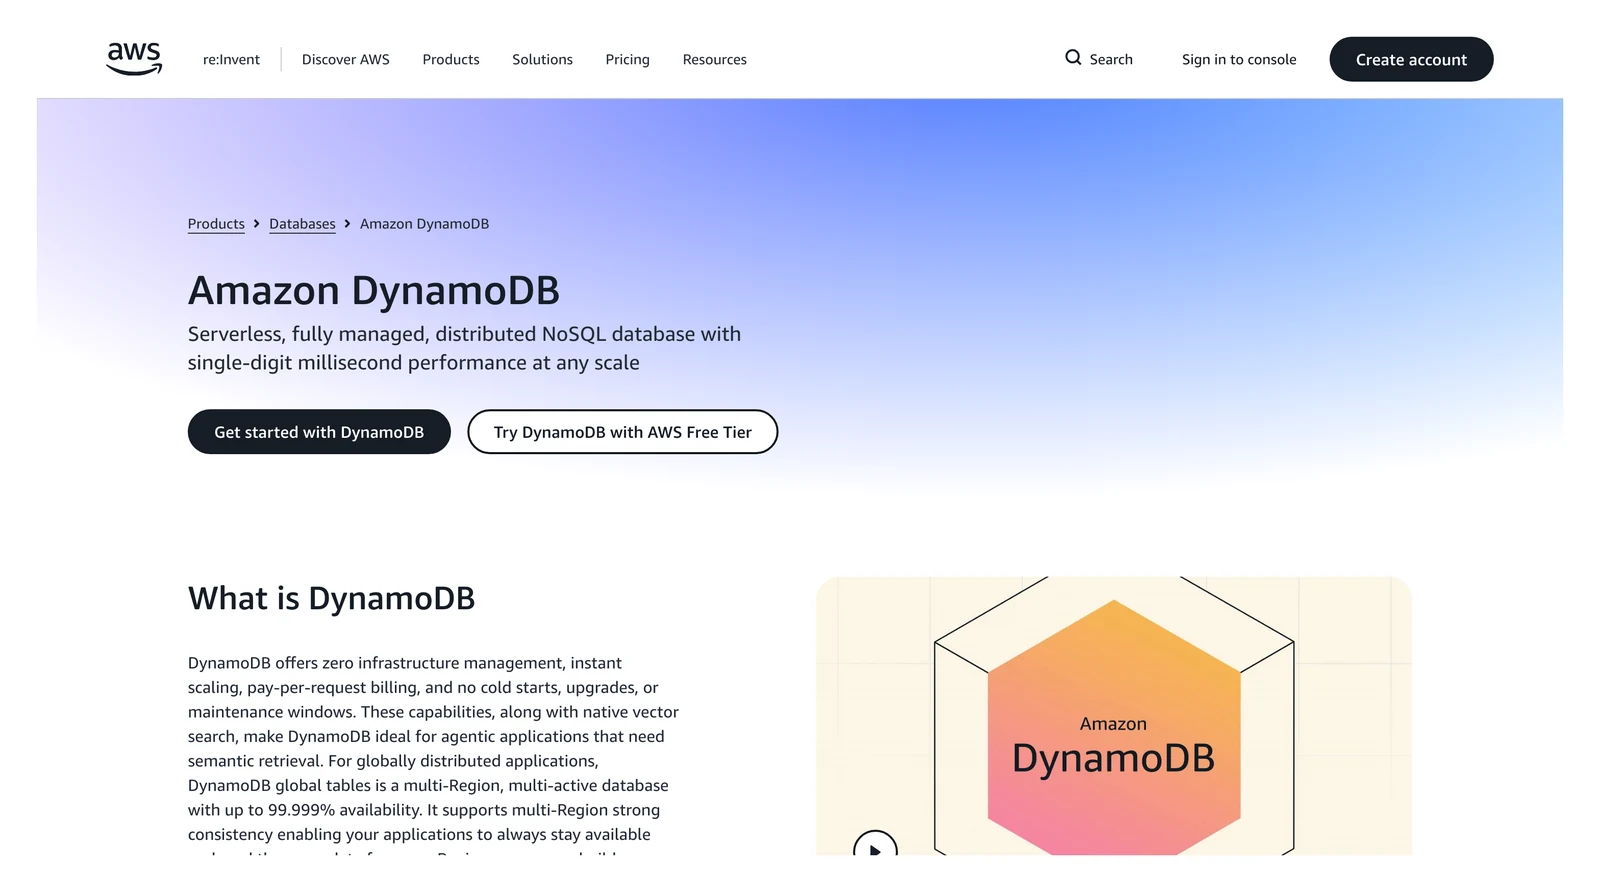This screenshot has height=892, width=1600.
Task: Click the Amazon DynamoDB page heading
Action: pyautogui.click(x=374, y=291)
